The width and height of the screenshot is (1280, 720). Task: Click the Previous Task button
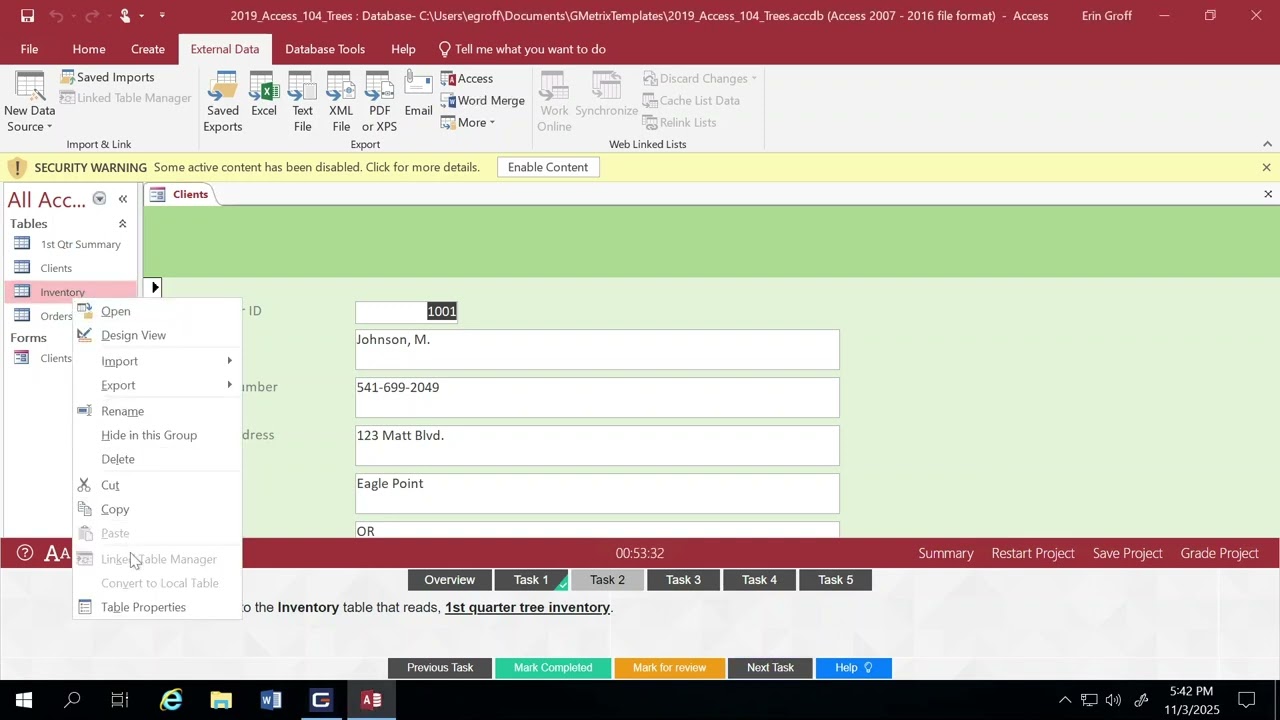(440, 668)
